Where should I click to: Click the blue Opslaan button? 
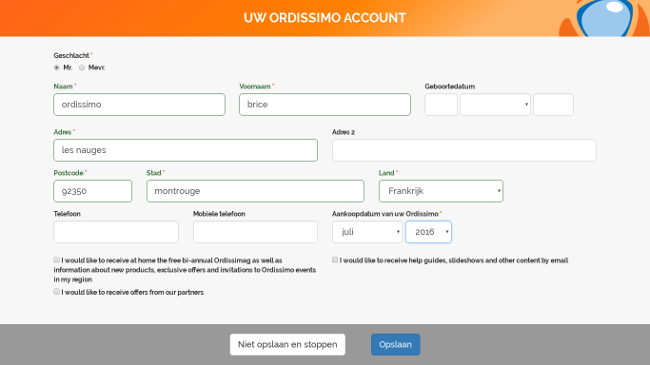pos(395,345)
